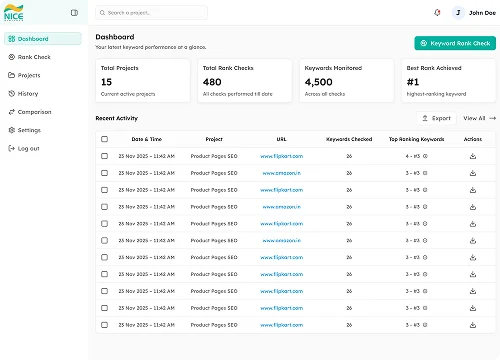This screenshot has height=360, width=500.
Task: Open the notifications bell
Action: point(437,13)
